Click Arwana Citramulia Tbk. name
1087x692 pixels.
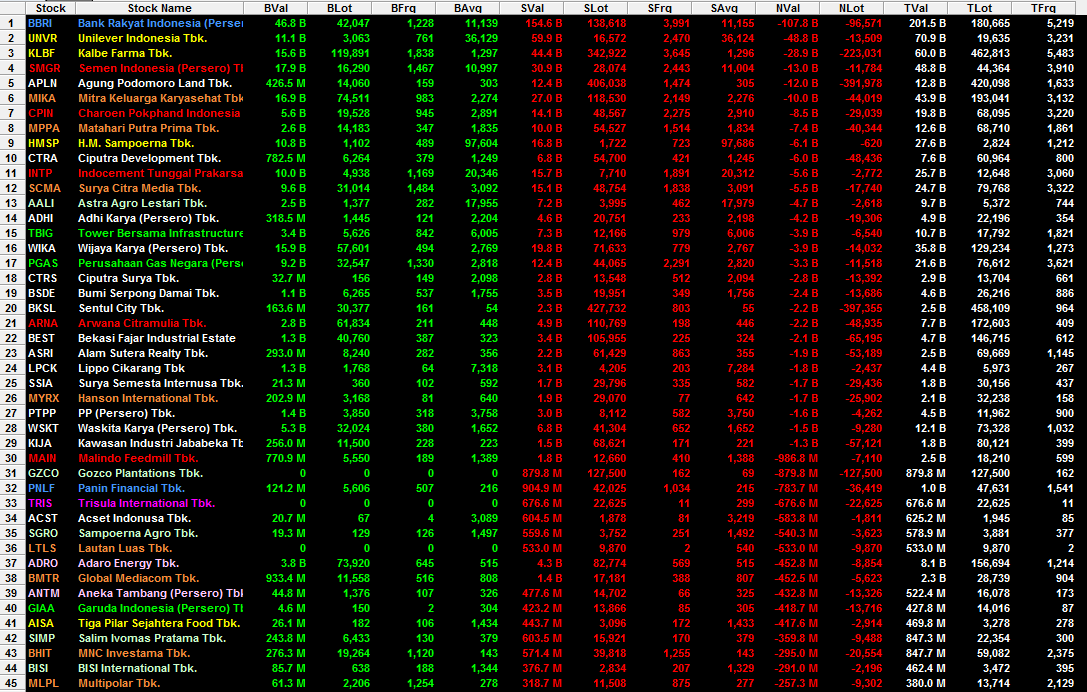[x=141, y=323]
